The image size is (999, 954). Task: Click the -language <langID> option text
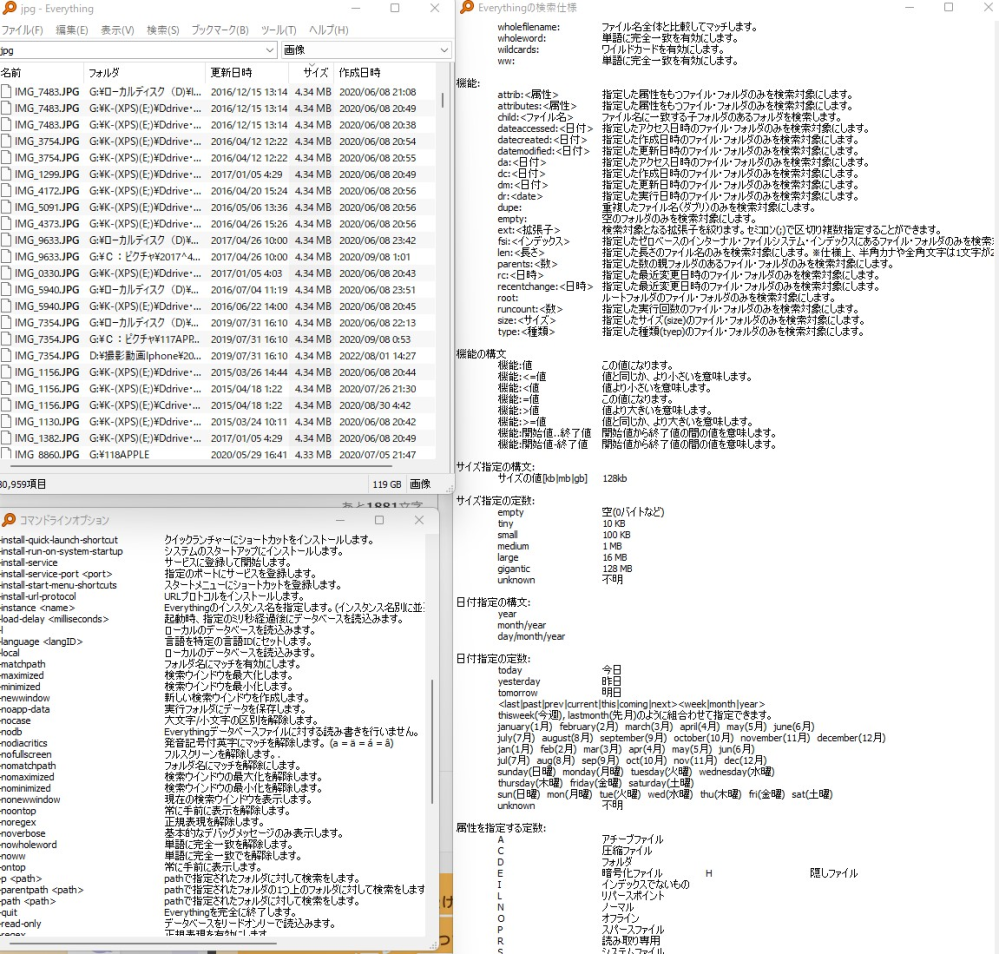coord(41,641)
